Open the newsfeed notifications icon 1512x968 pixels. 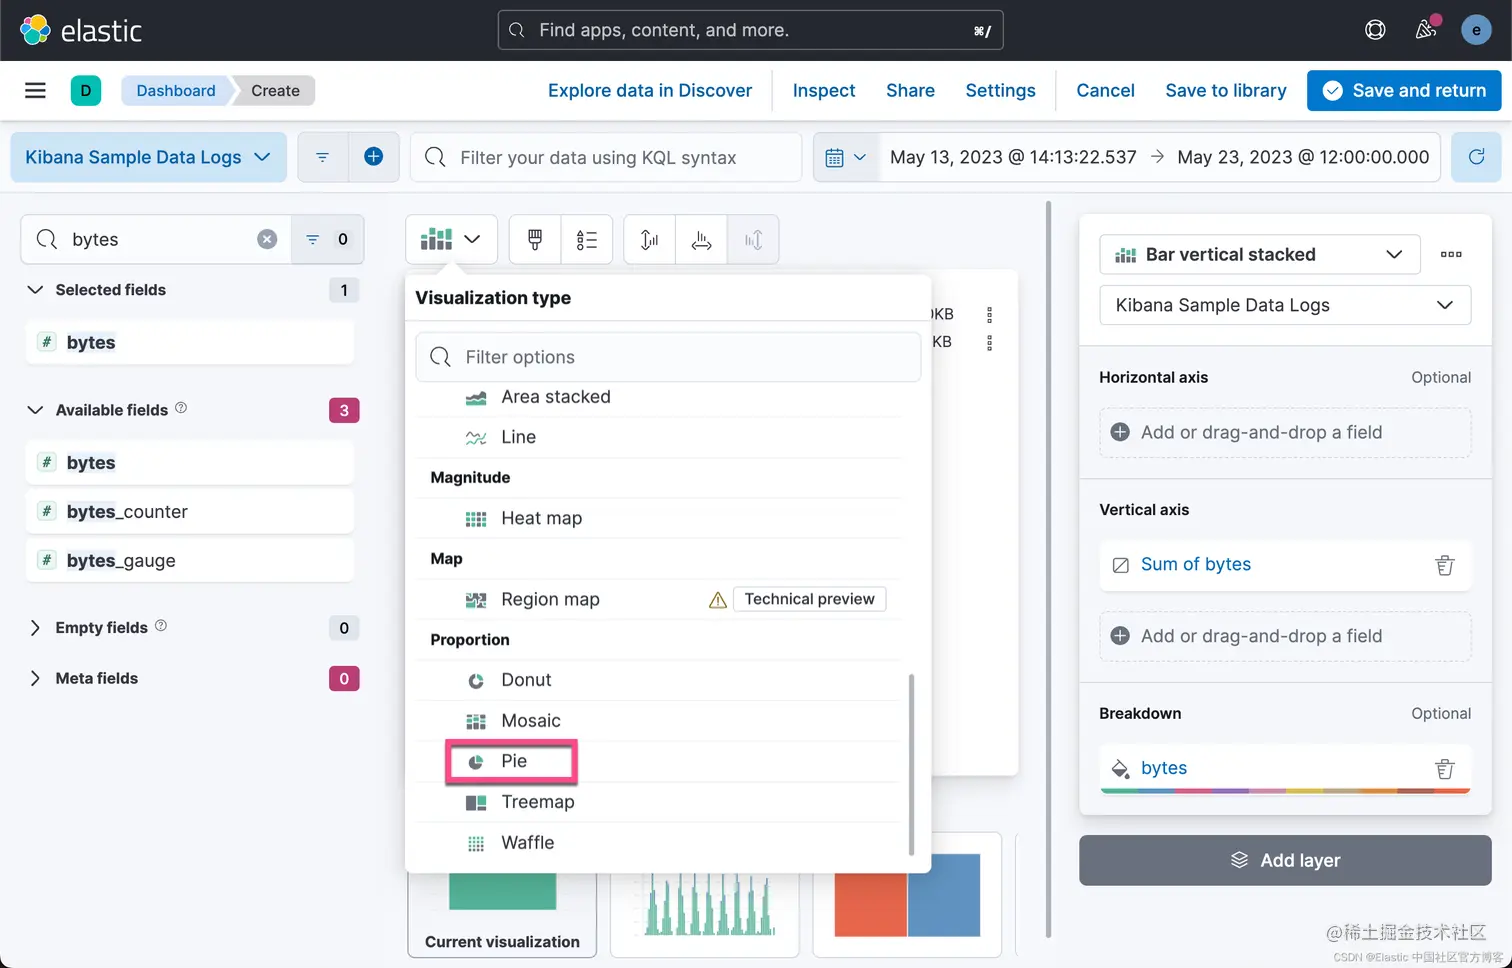tap(1426, 30)
